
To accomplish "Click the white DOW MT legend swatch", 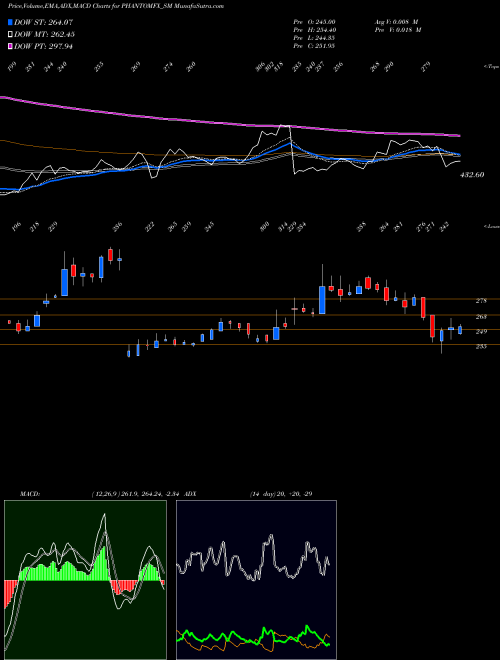I will 10,34.
